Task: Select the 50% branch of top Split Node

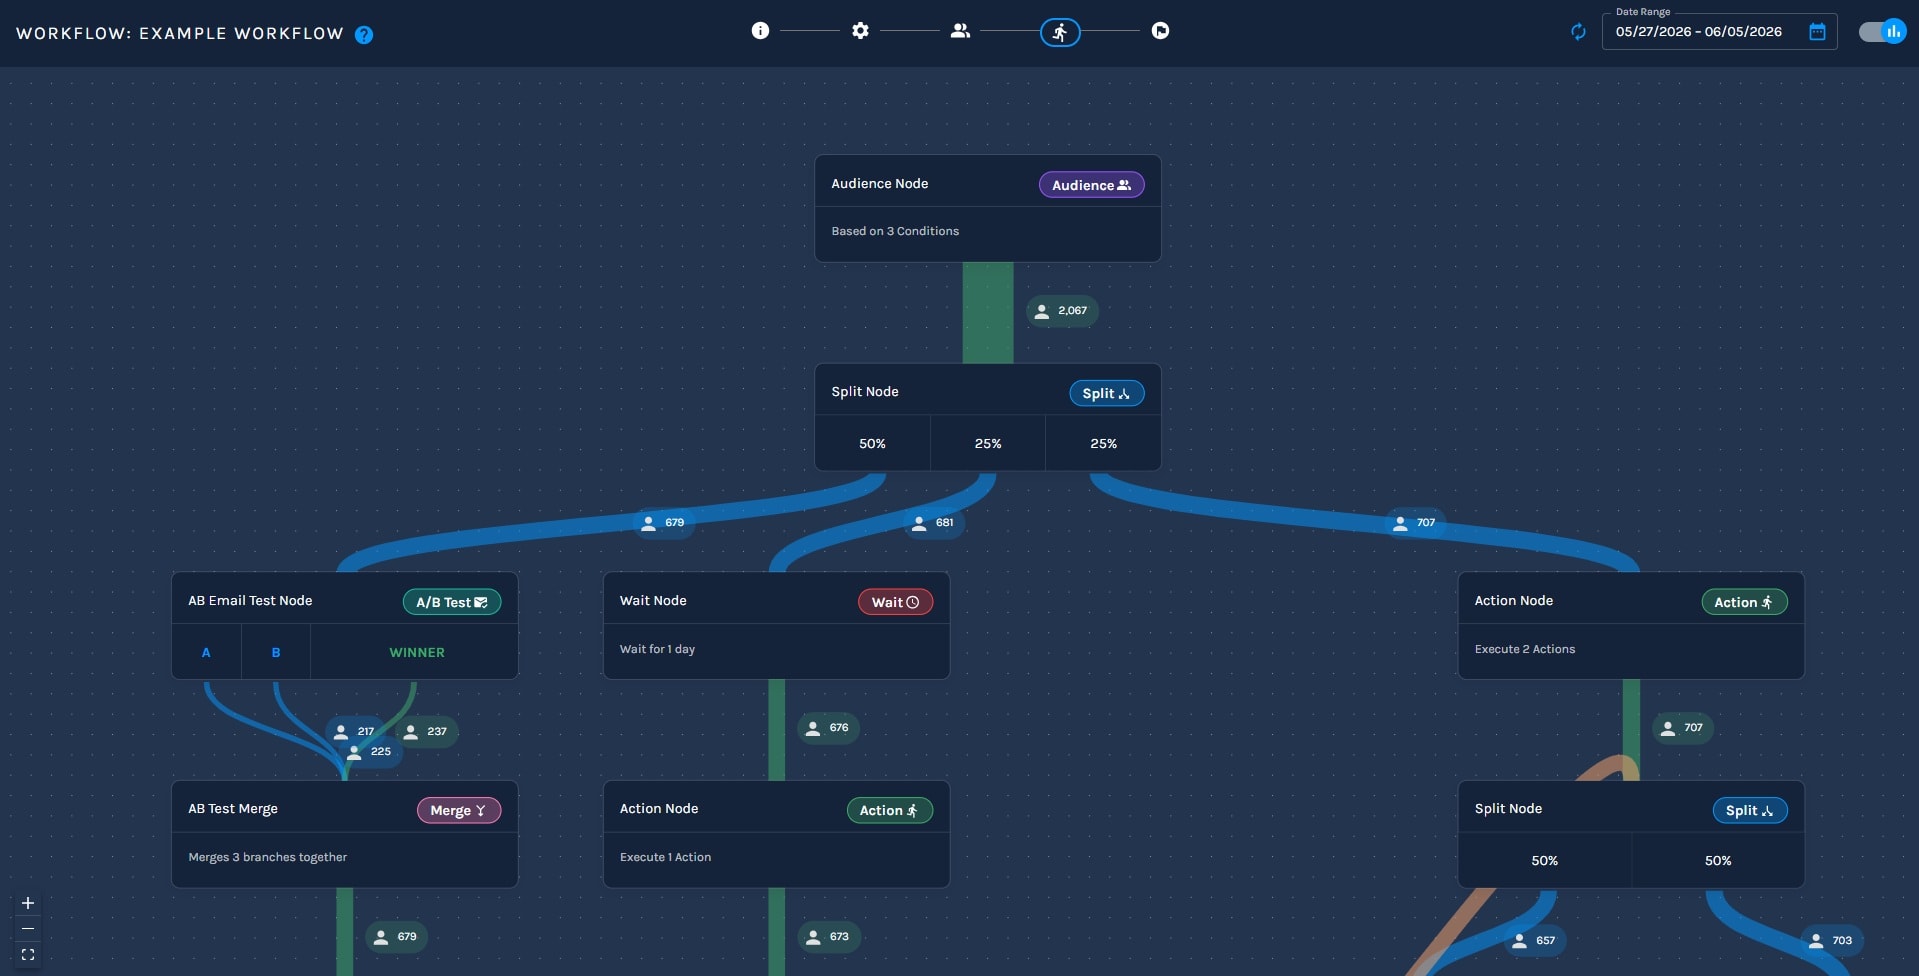Action: (x=872, y=443)
